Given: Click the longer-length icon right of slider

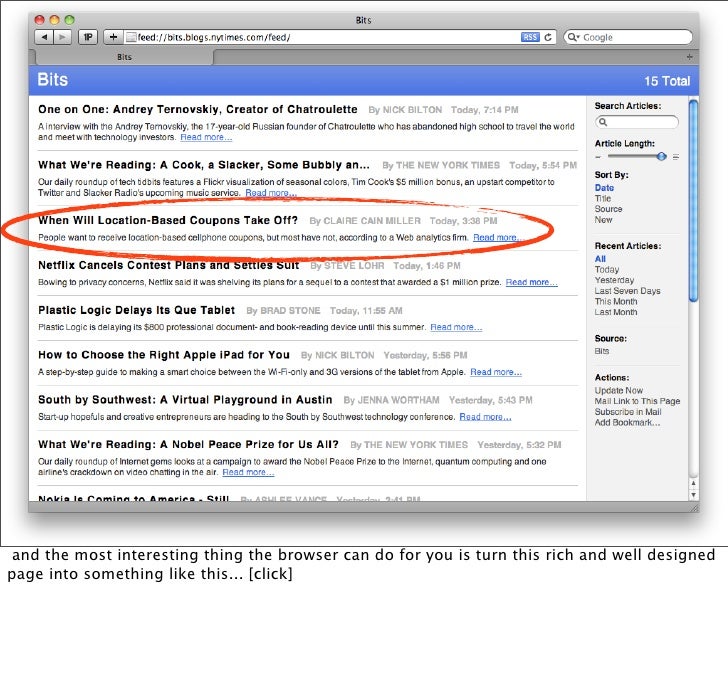Looking at the screenshot, I should [676, 157].
